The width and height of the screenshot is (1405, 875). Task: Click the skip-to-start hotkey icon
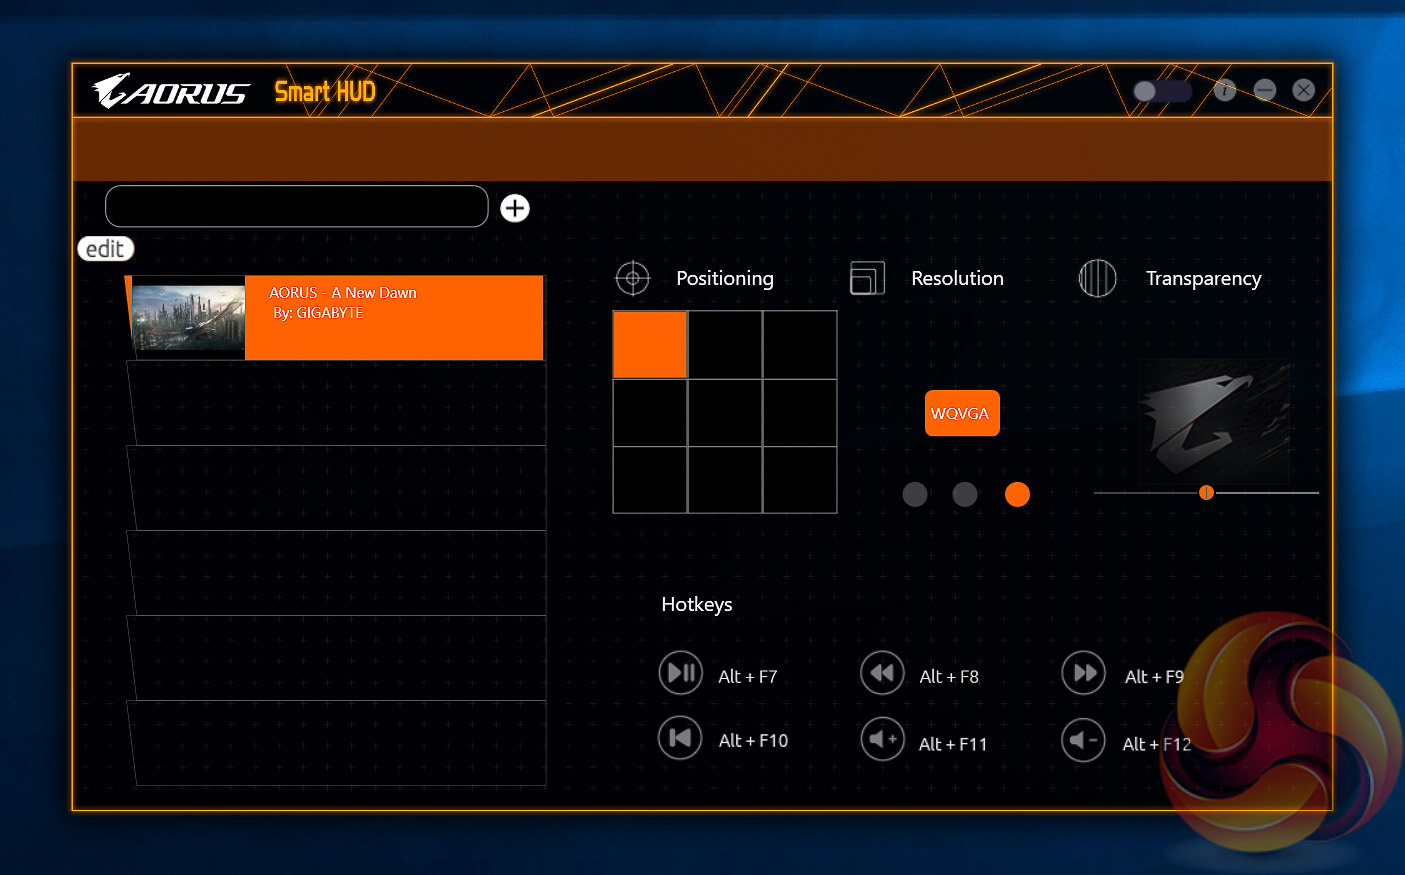(680, 739)
